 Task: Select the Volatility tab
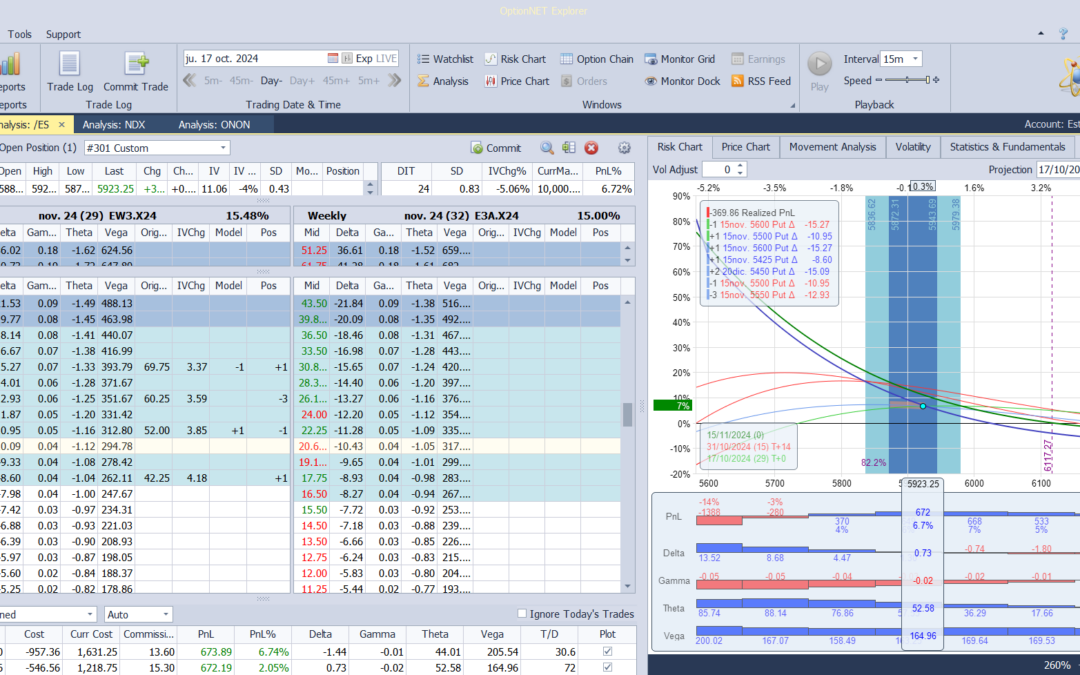(x=913, y=147)
